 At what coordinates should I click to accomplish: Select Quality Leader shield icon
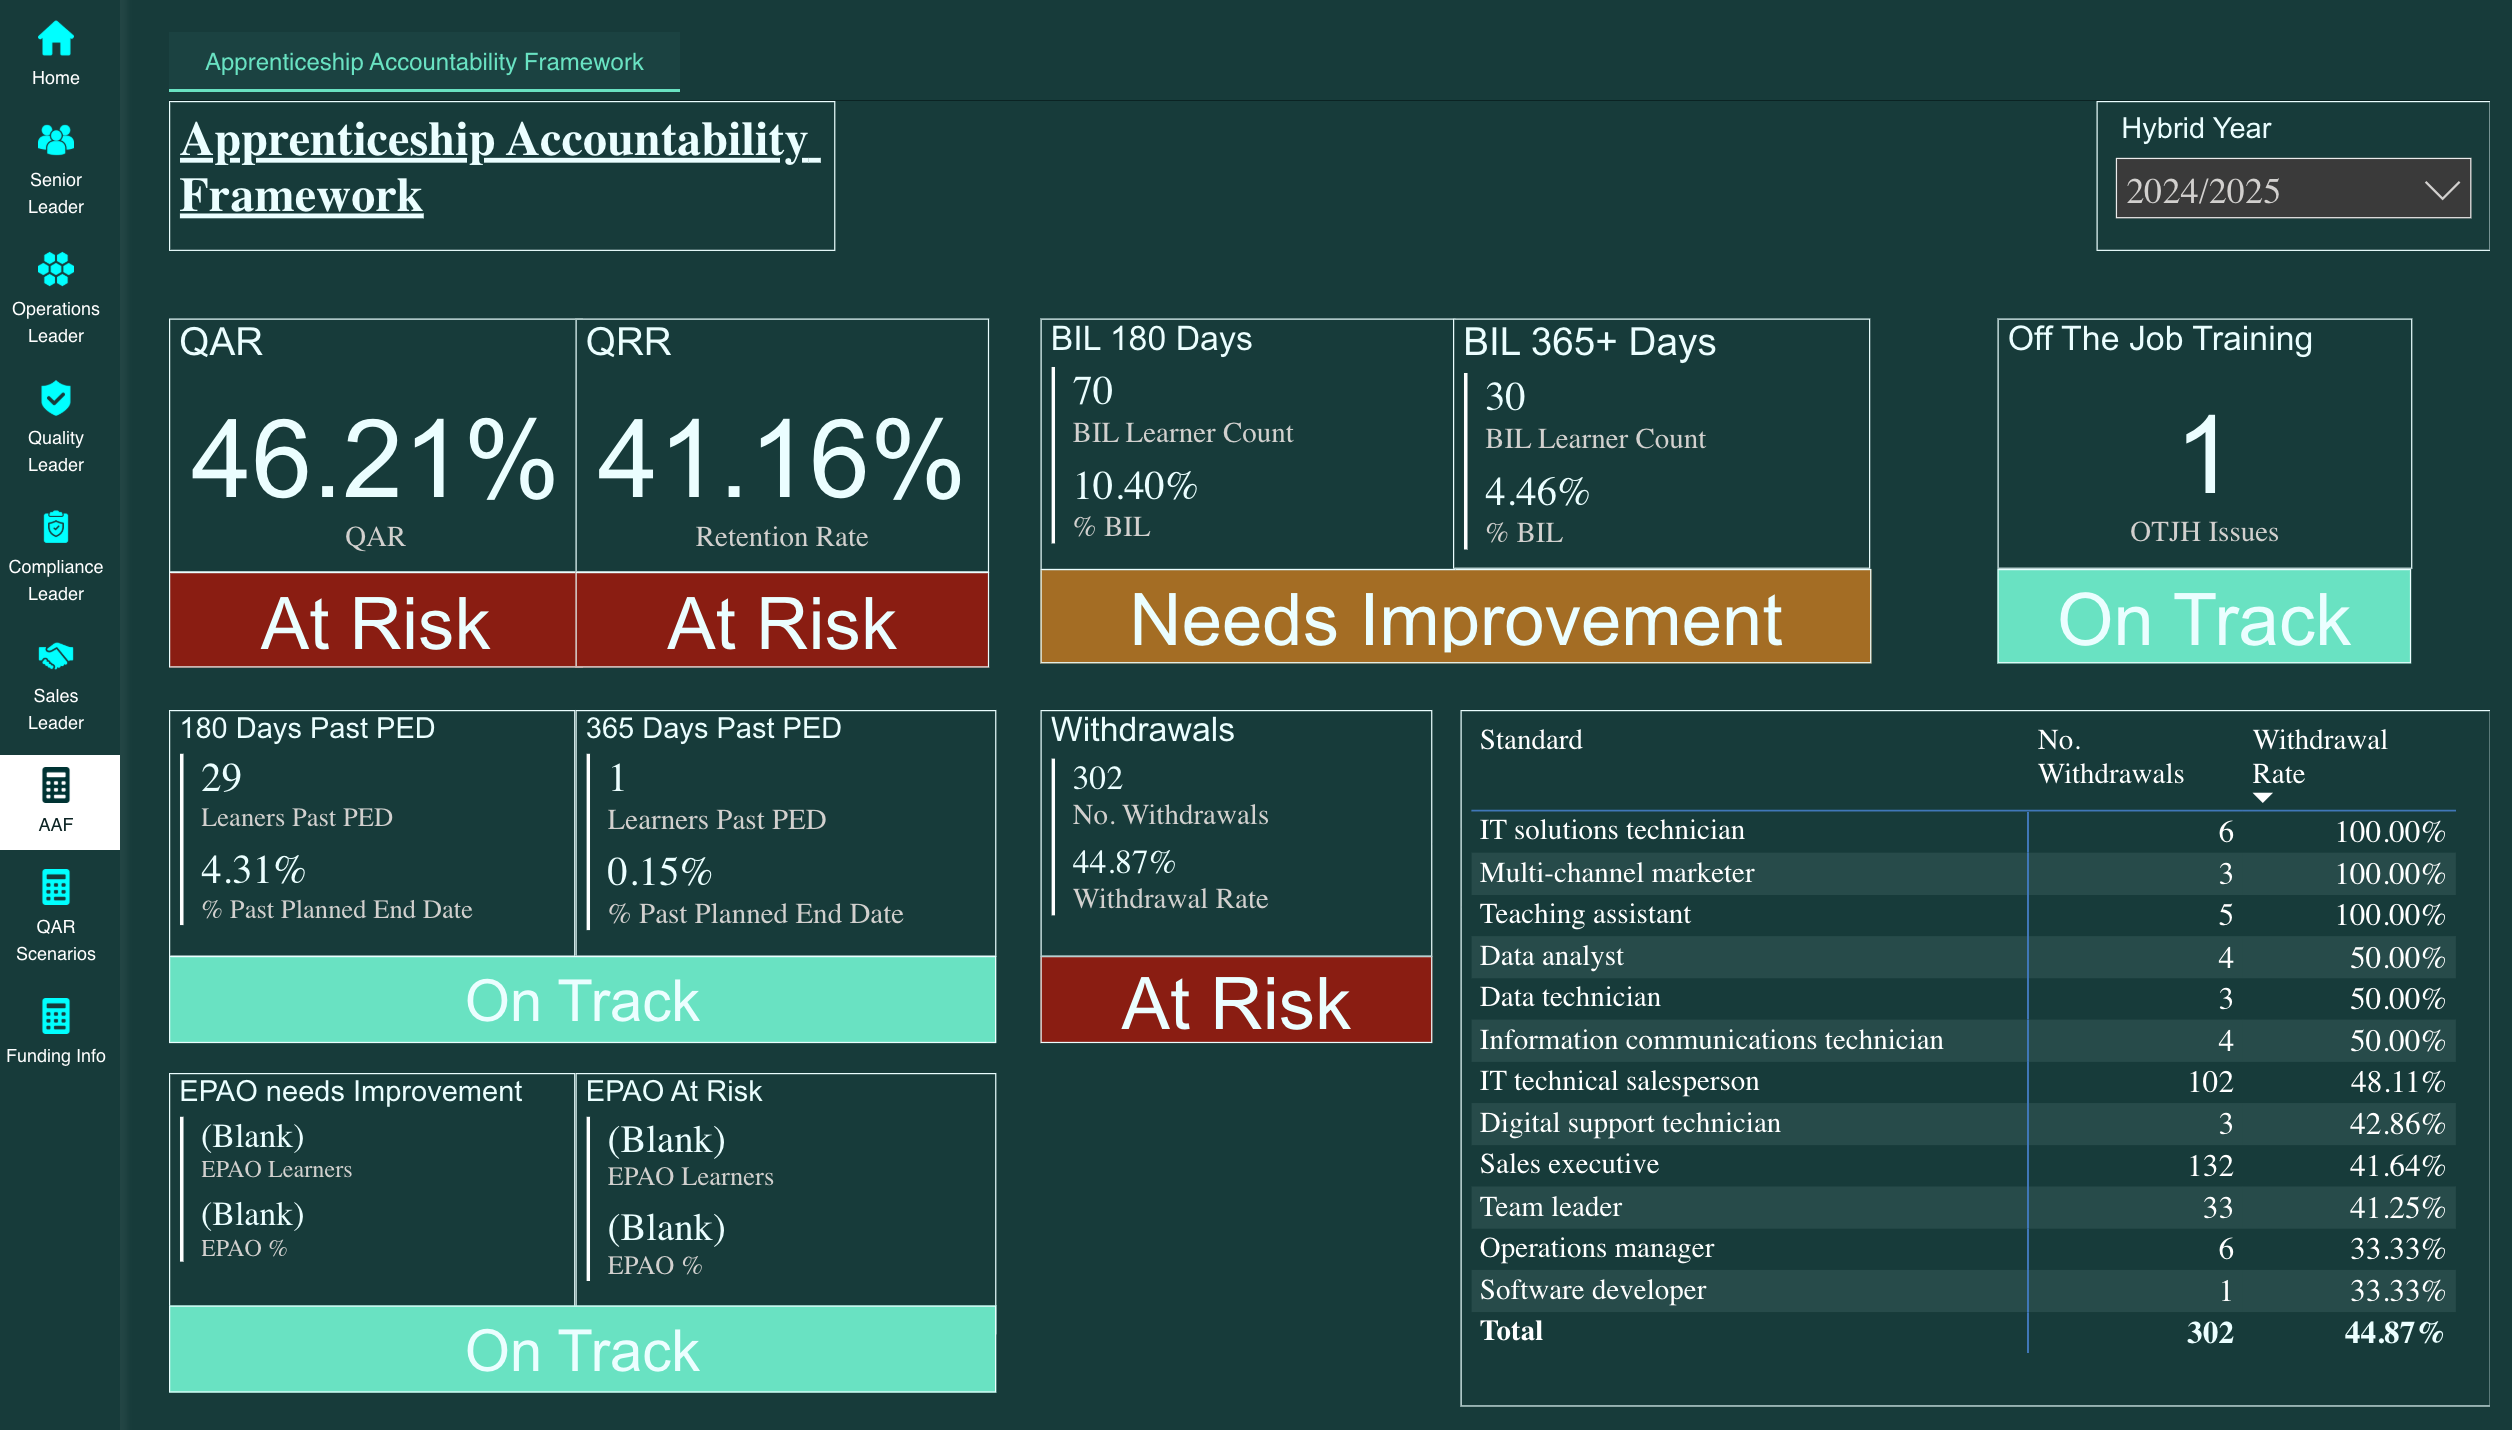(x=55, y=399)
